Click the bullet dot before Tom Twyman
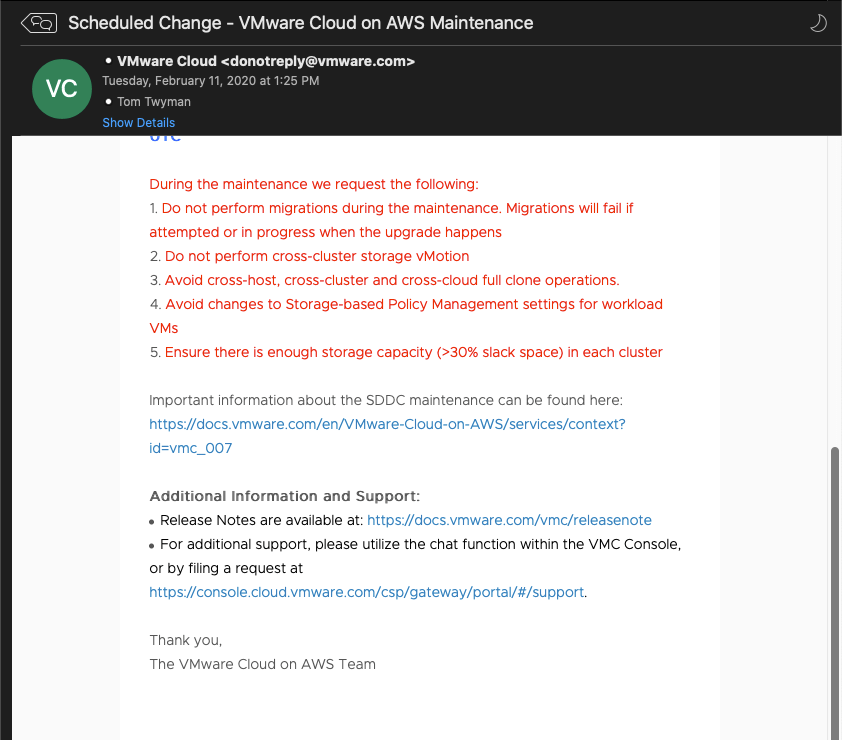The height and width of the screenshot is (740, 842). pyautogui.click(x=108, y=102)
